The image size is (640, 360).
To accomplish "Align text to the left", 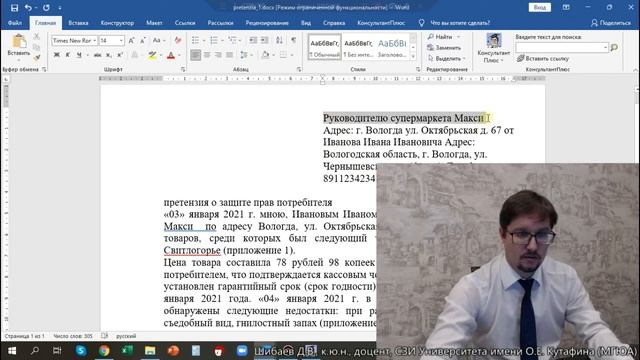I will coord(196,55).
